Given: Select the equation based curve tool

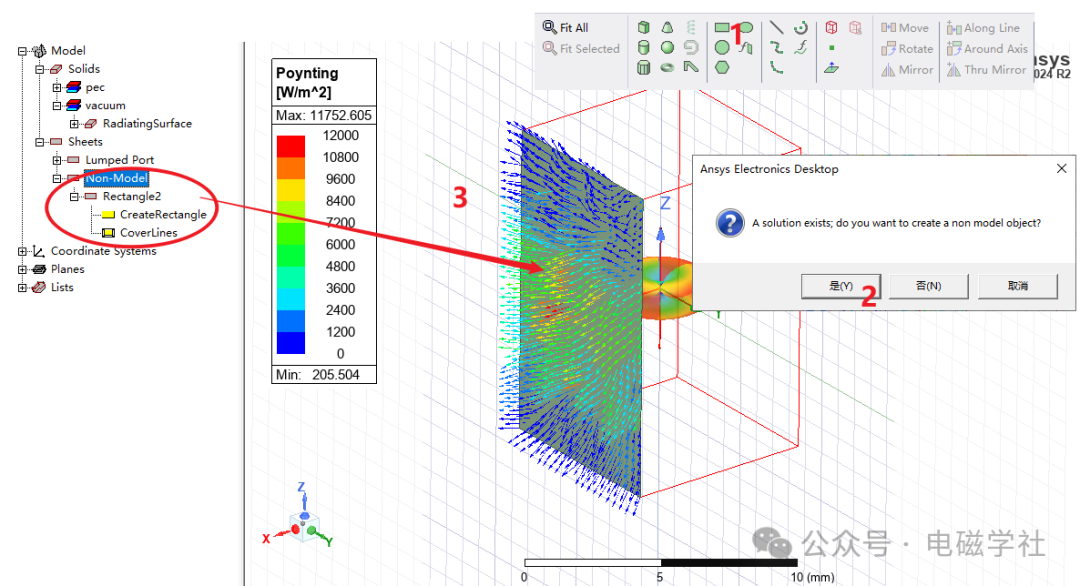Looking at the screenshot, I should (x=800, y=48).
